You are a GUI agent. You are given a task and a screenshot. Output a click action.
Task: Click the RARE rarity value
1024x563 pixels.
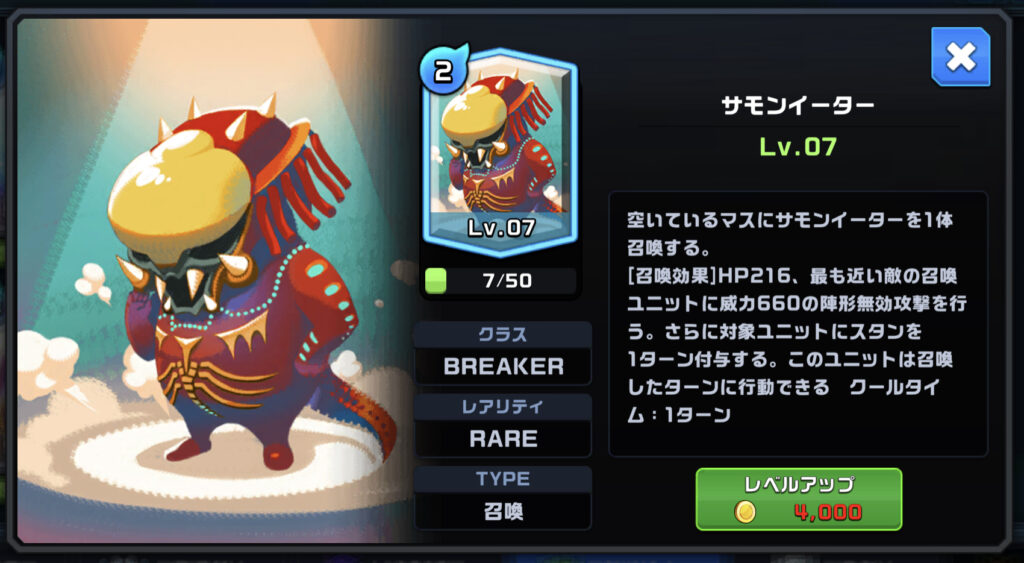503,439
